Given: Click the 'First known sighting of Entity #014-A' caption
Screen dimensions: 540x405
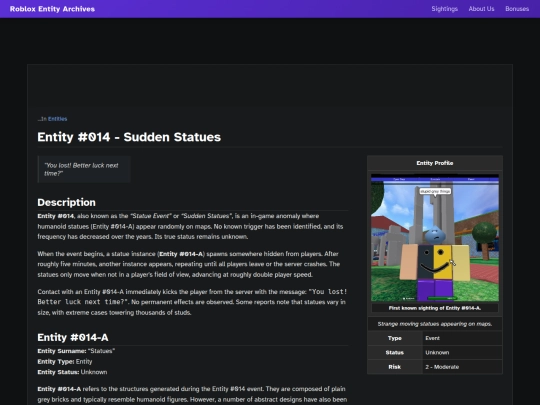Looking at the screenshot, I should click(x=435, y=308).
